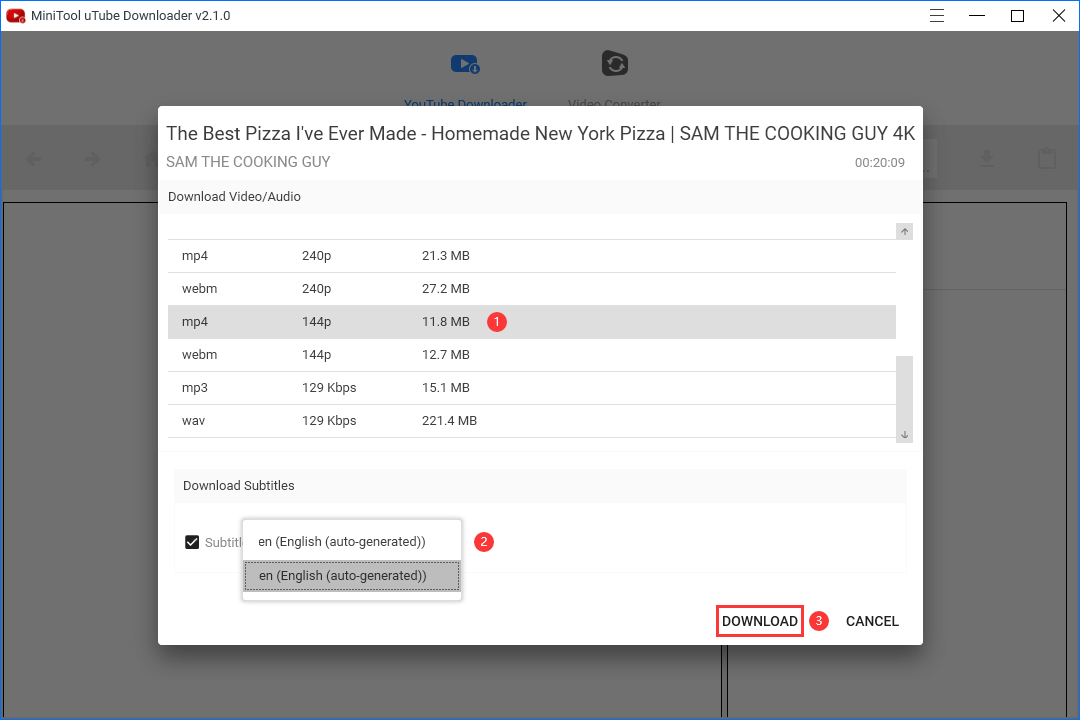Open the Video Converter tab icon
The height and width of the screenshot is (720, 1080).
614,64
